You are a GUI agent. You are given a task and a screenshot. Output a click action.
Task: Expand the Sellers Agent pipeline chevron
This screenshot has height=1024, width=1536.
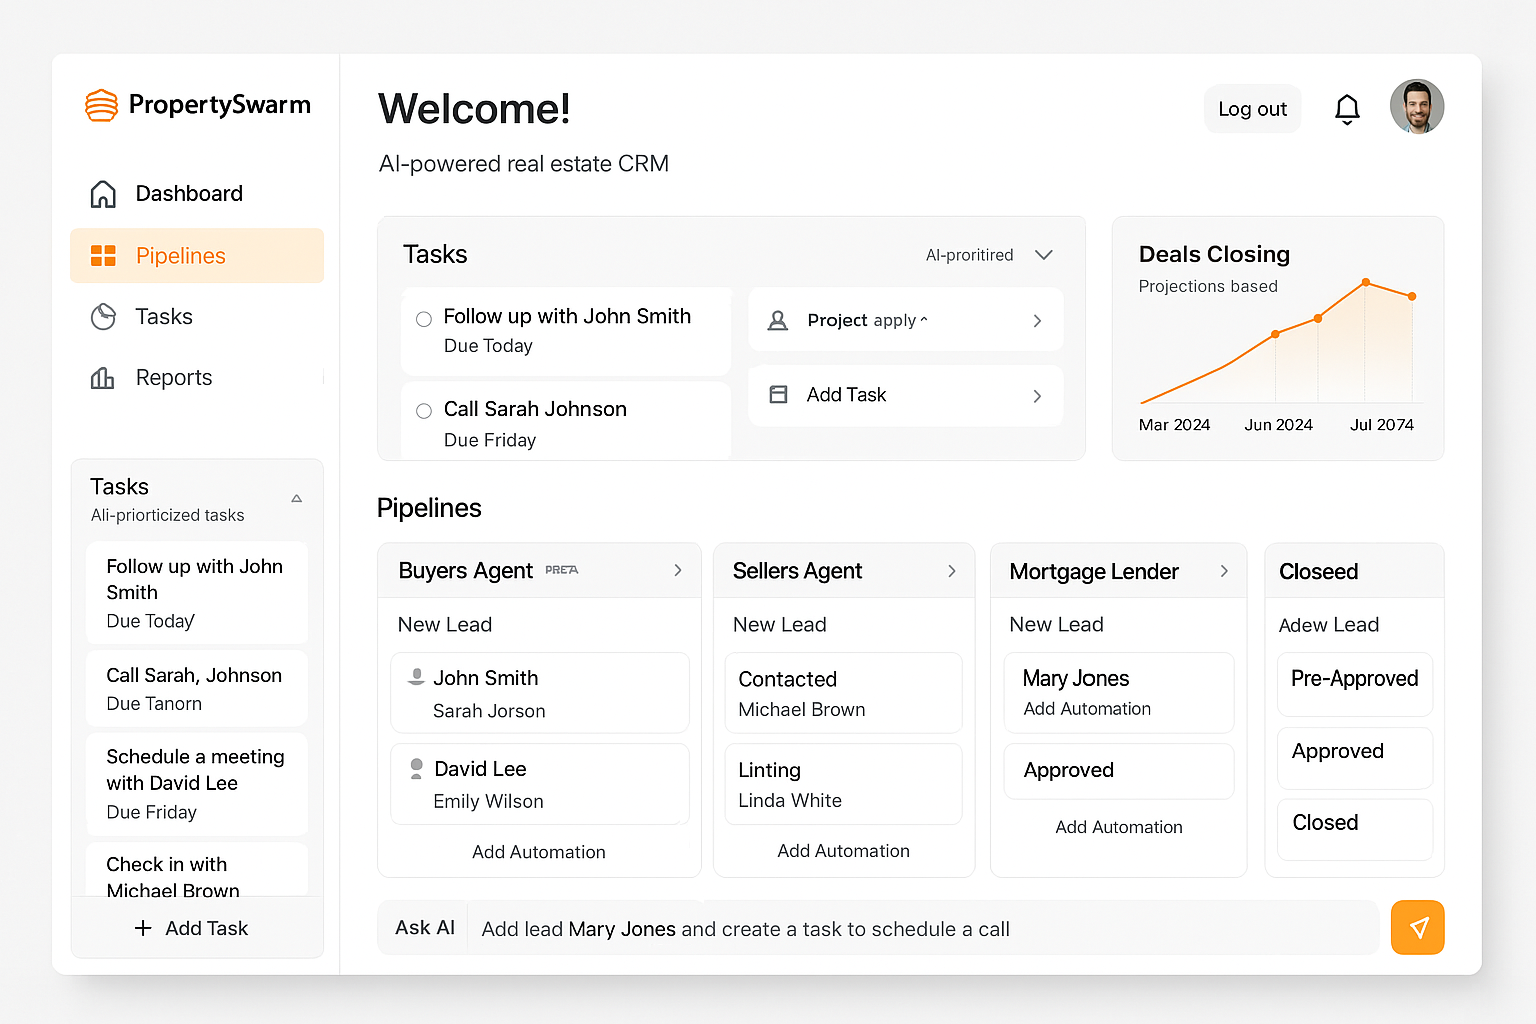click(x=952, y=571)
